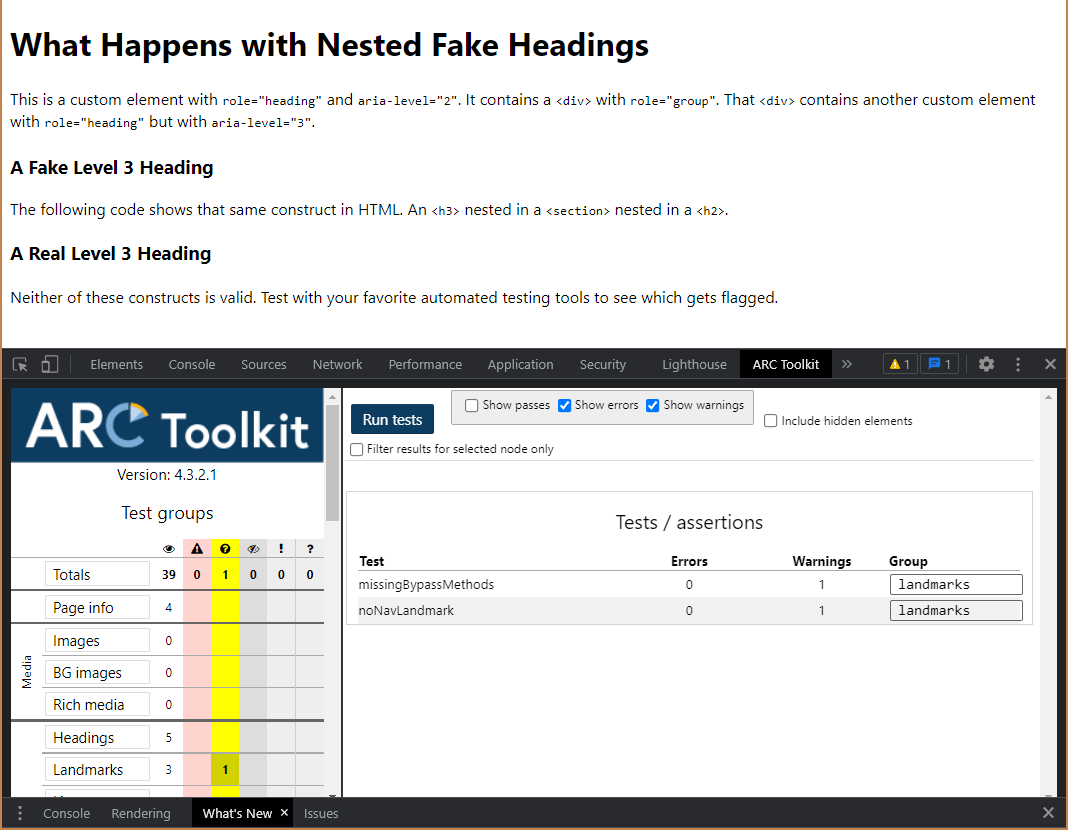Uncheck the Show warnings checkbox
Screen dimensions: 1068x830
click(653, 406)
